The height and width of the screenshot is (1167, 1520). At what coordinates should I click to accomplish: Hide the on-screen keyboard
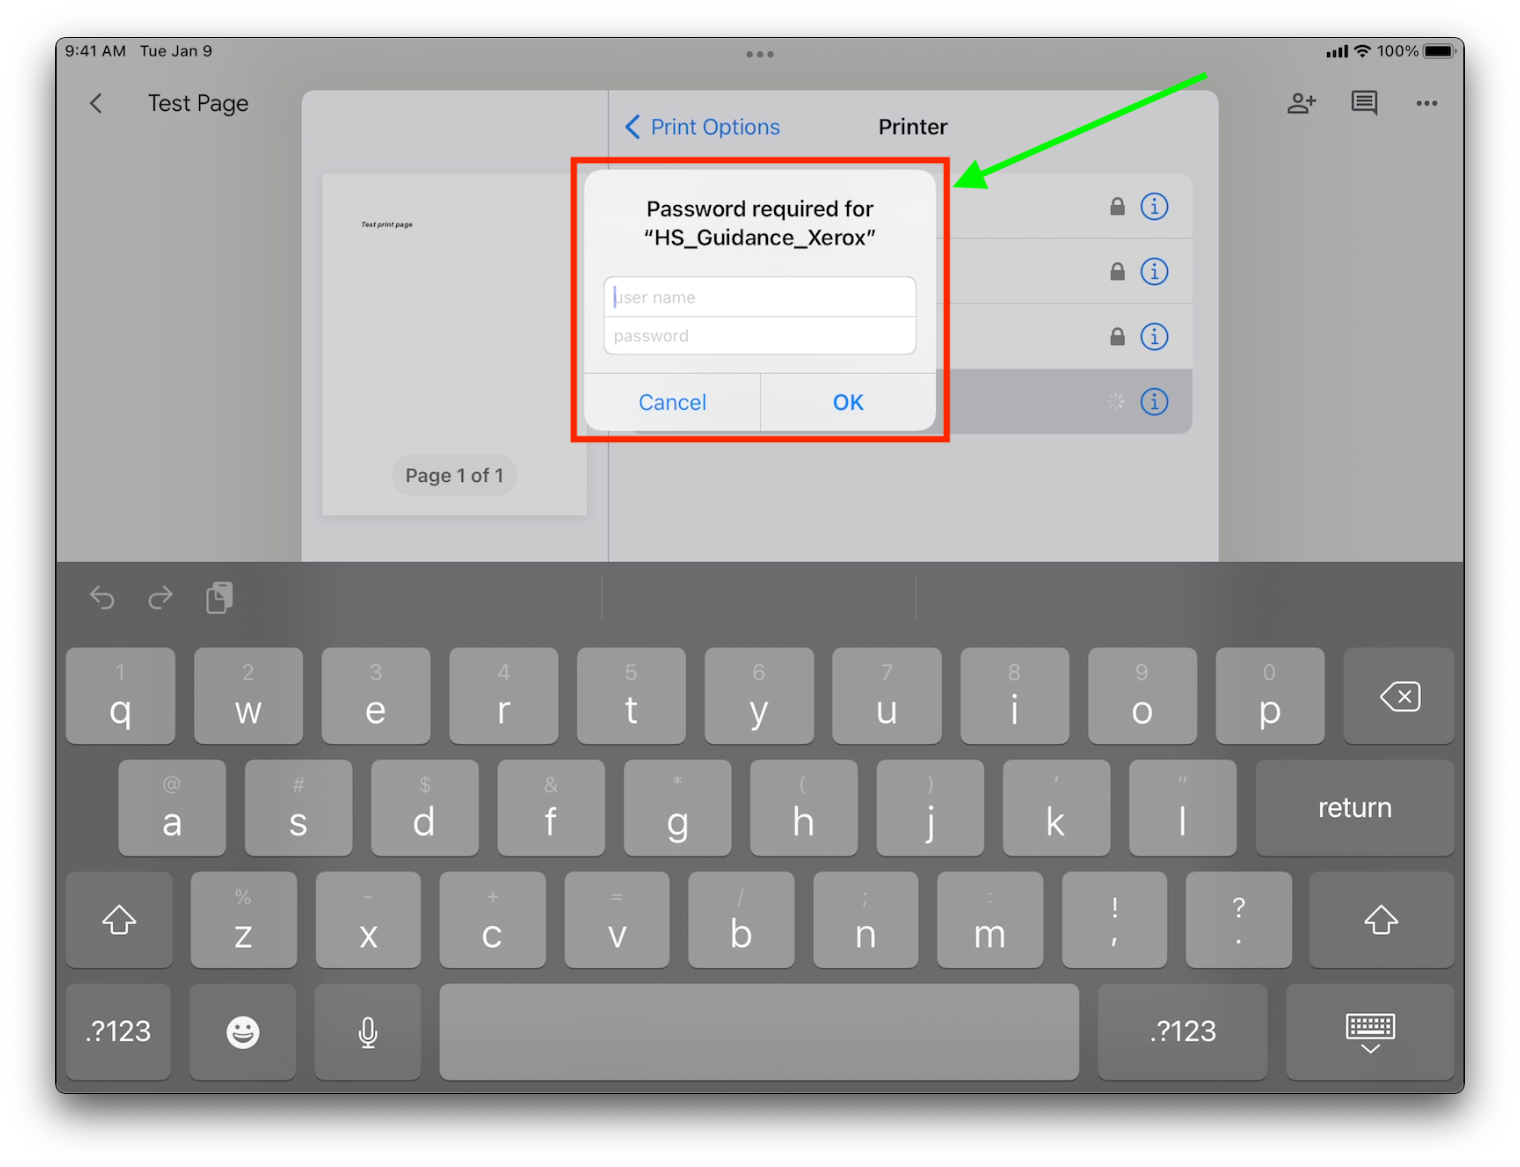pyautogui.click(x=1370, y=1032)
